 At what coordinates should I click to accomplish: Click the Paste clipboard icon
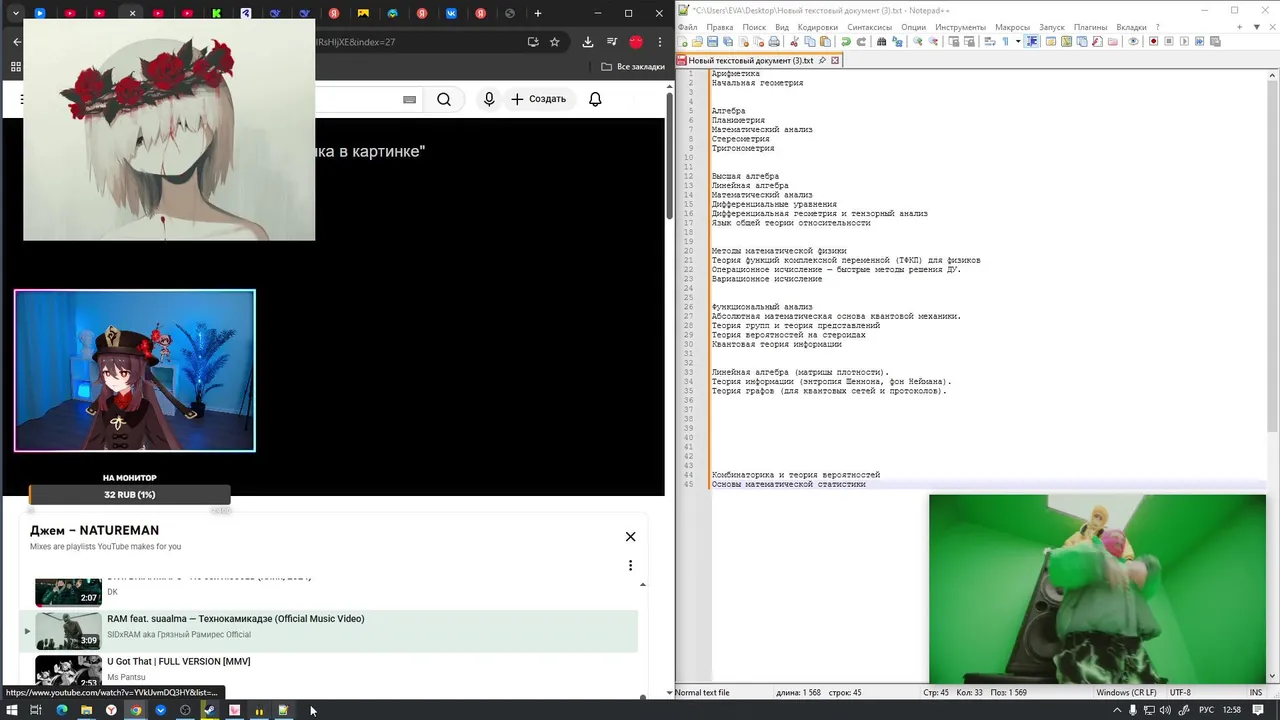pyautogui.click(x=825, y=41)
